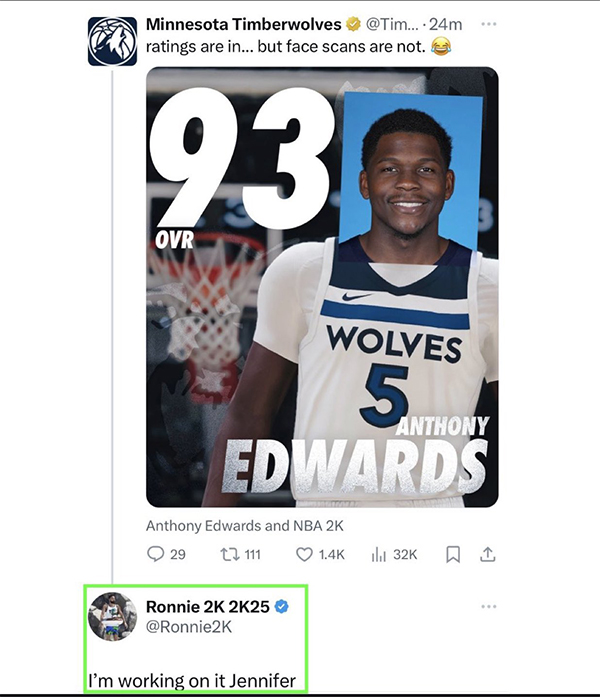Image resolution: width=600 pixels, height=697 pixels.
Task: Open the Minnesota Timberwolves profile avatar
Action: 112,41
